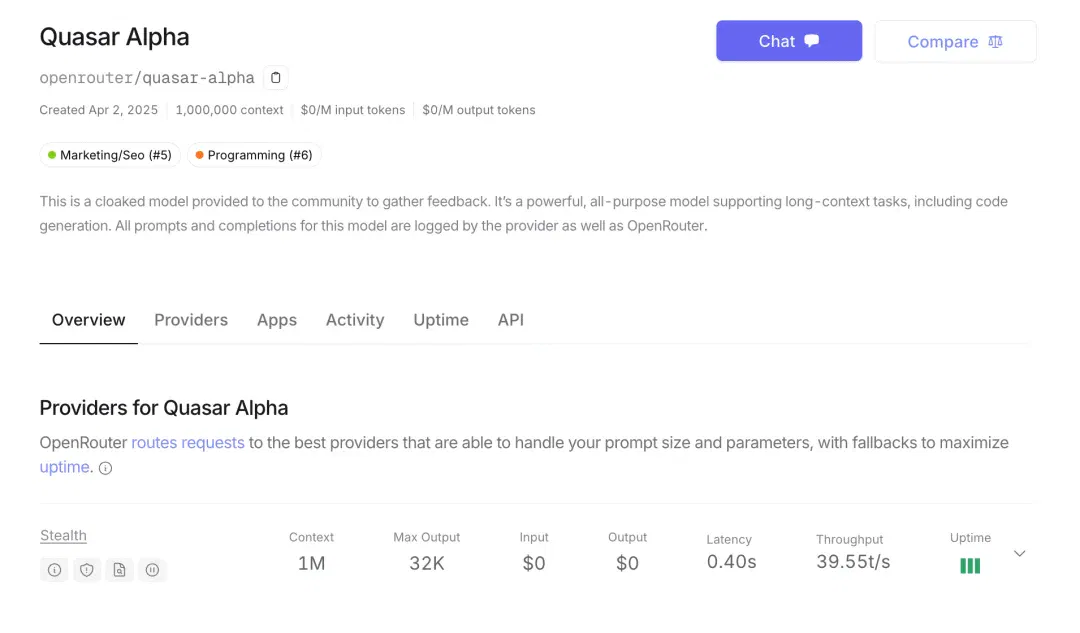Follow the 'routes requests' link
The image size is (1080, 633).
188,442
